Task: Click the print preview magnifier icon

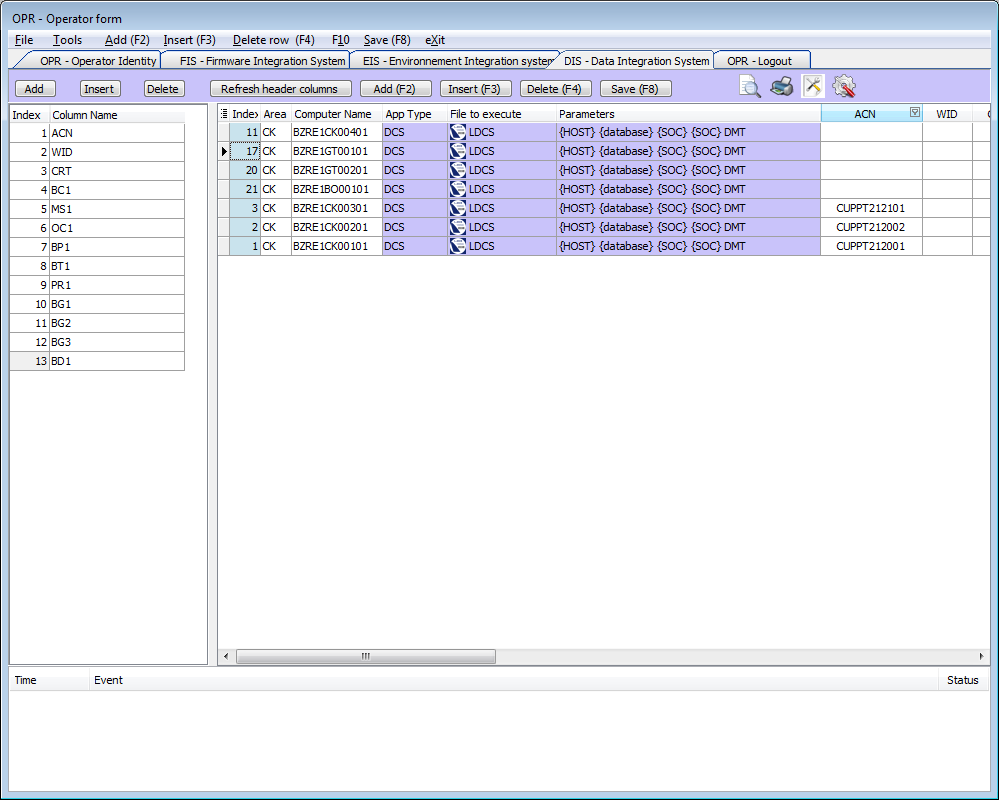Action: (x=750, y=87)
